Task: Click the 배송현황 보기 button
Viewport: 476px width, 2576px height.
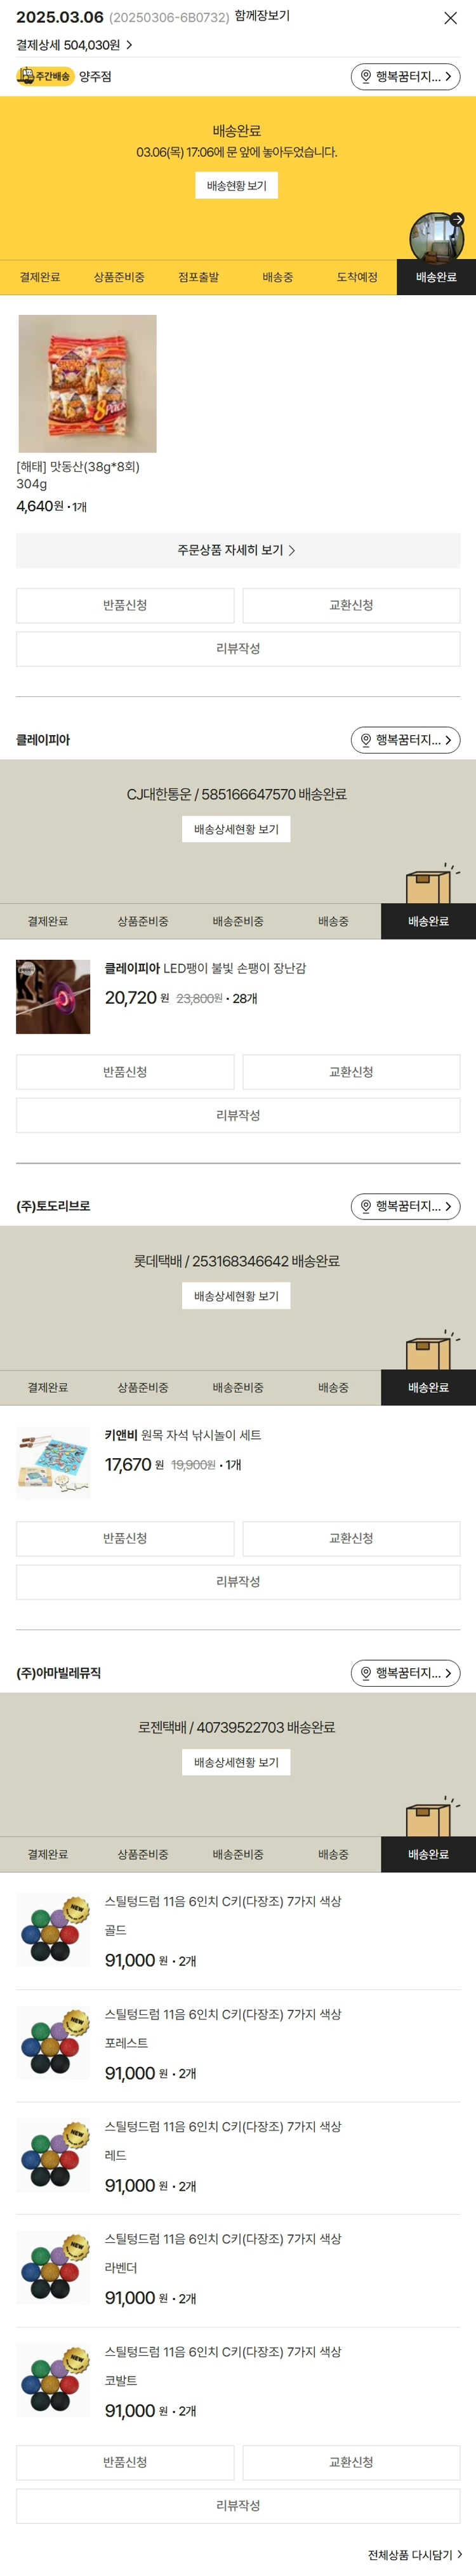Action: [x=236, y=186]
